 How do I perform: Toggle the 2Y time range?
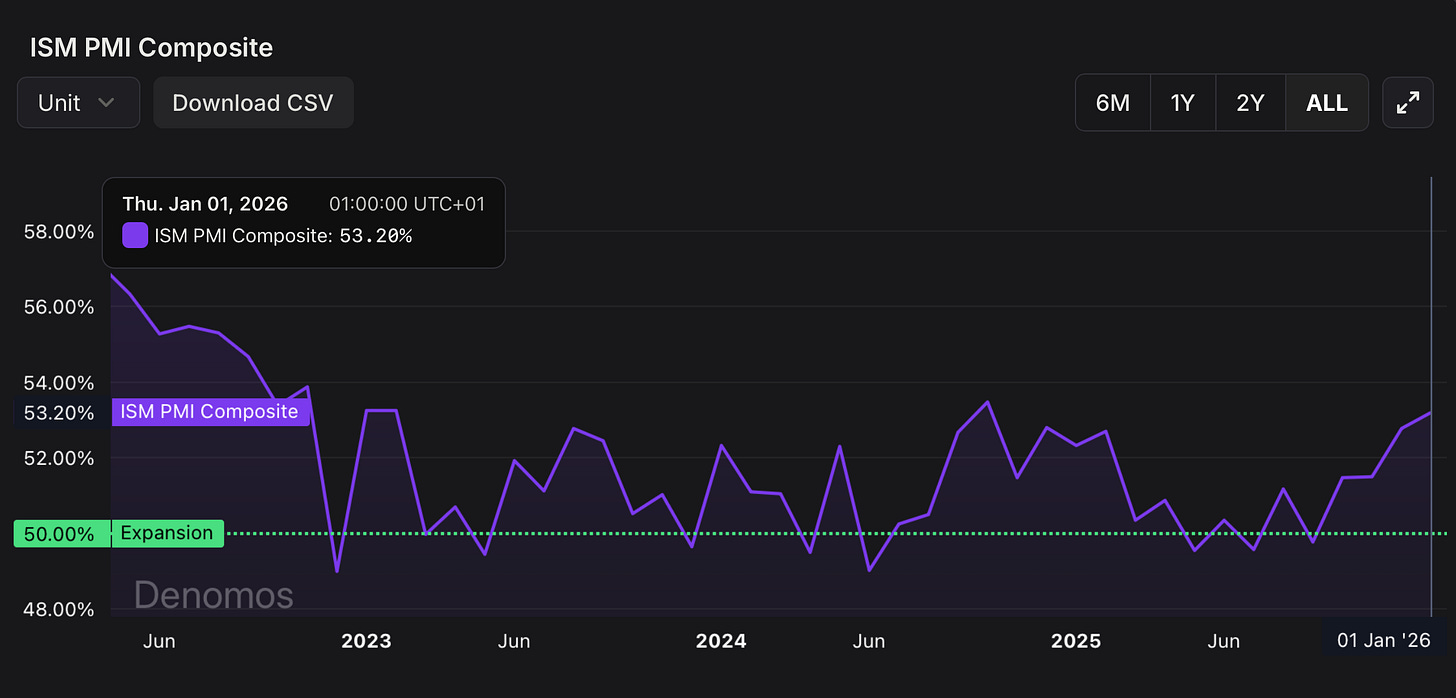click(x=1250, y=102)
